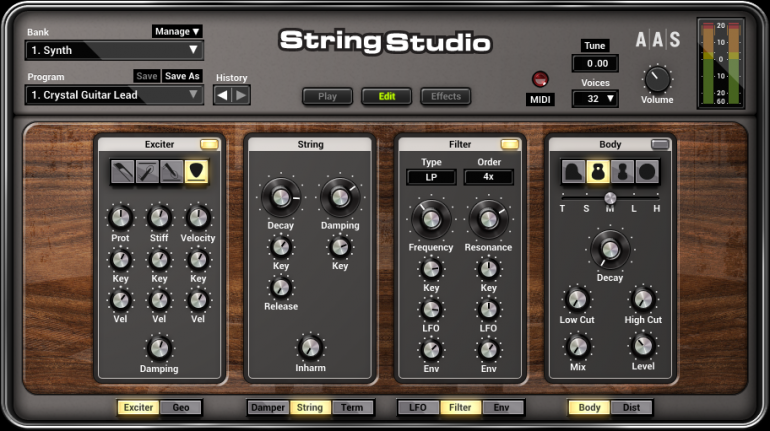This screenshot has width=770, height=431.
Task: Click the Save program button
Action: point(147,76)
